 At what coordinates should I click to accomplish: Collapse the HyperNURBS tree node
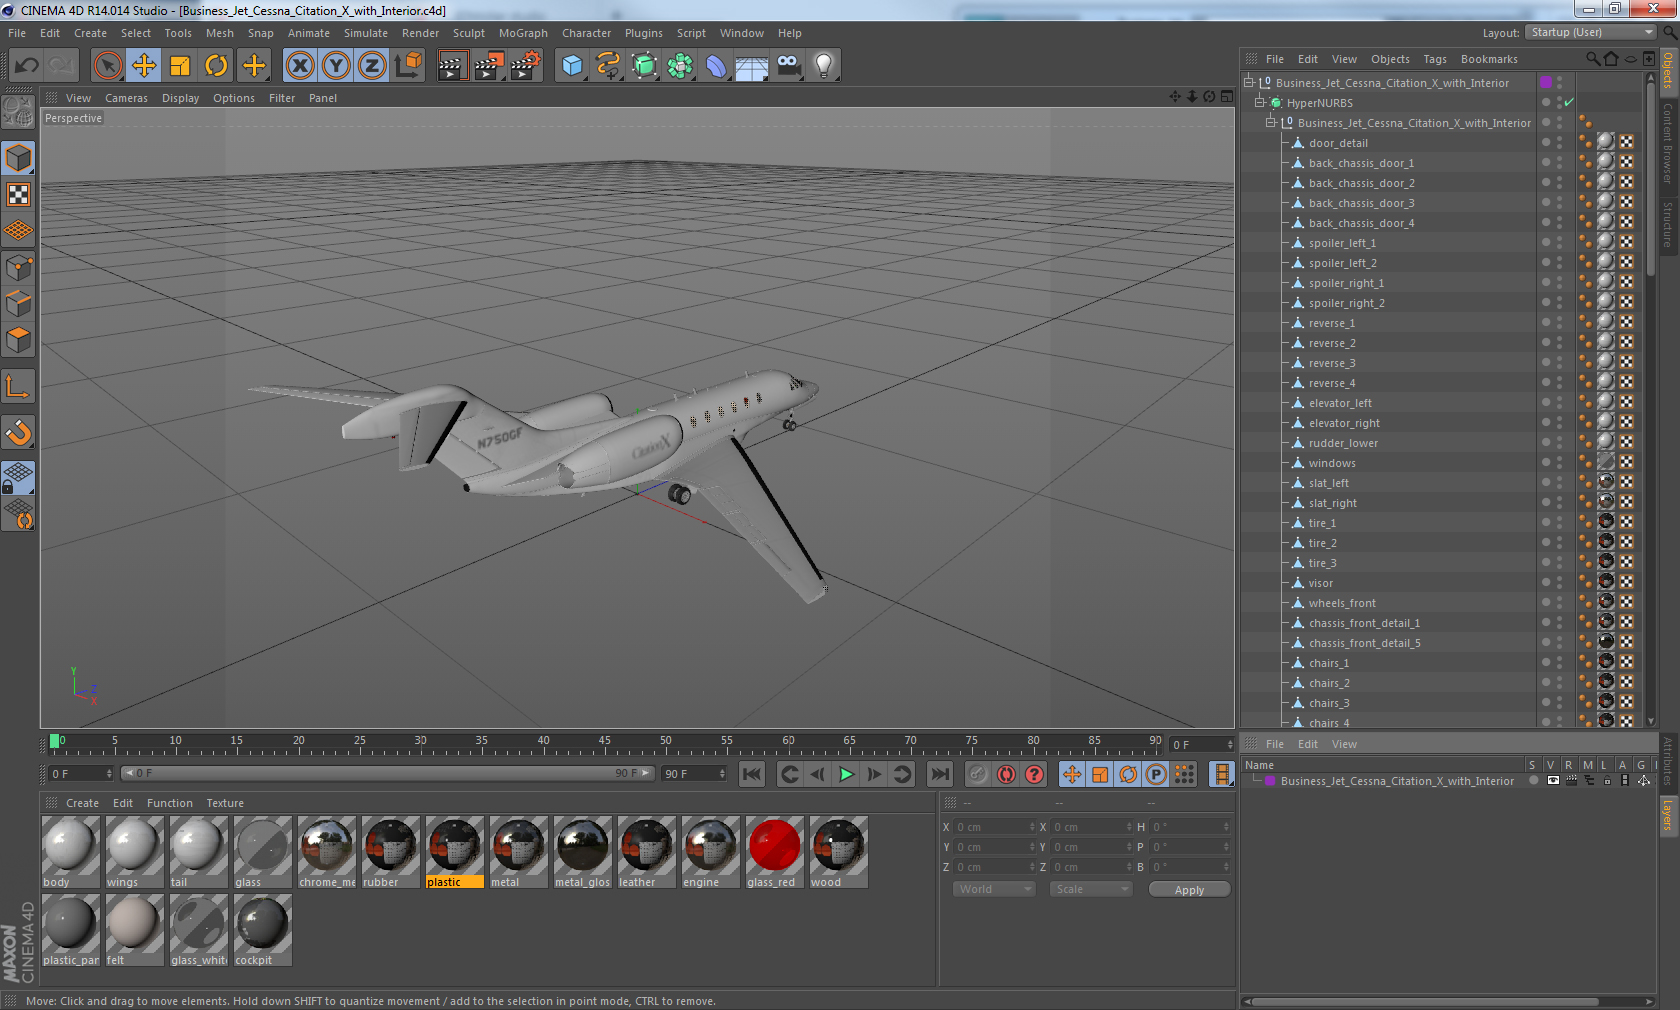1260,102
